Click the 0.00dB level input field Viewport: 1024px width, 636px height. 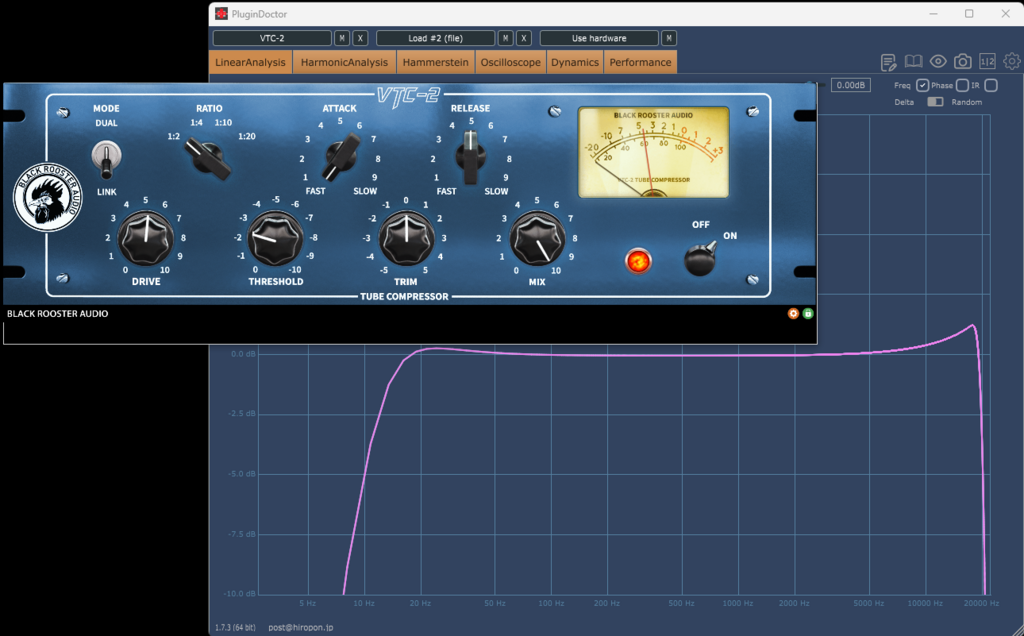click(850, 85)
